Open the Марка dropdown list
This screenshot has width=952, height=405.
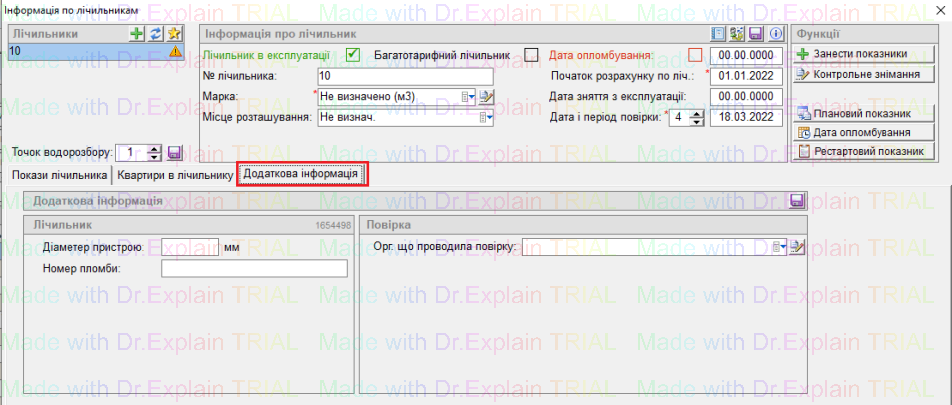point(467,97)
